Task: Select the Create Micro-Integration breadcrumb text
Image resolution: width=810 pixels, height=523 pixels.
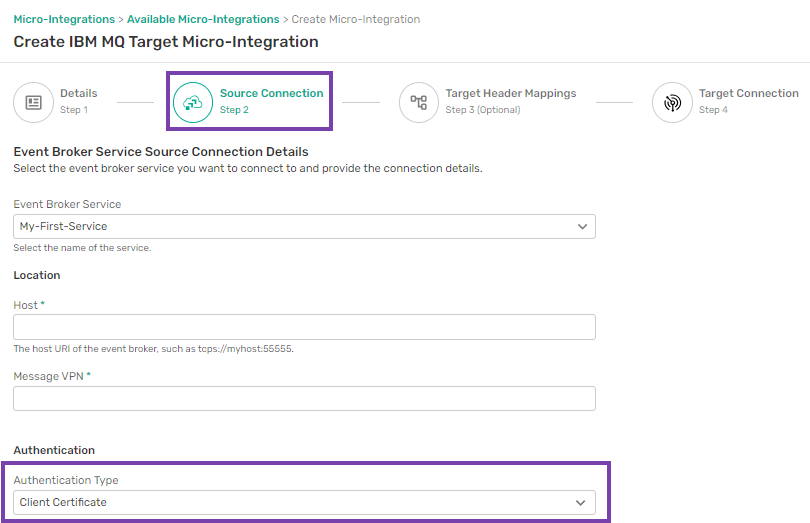Action: 356,19
